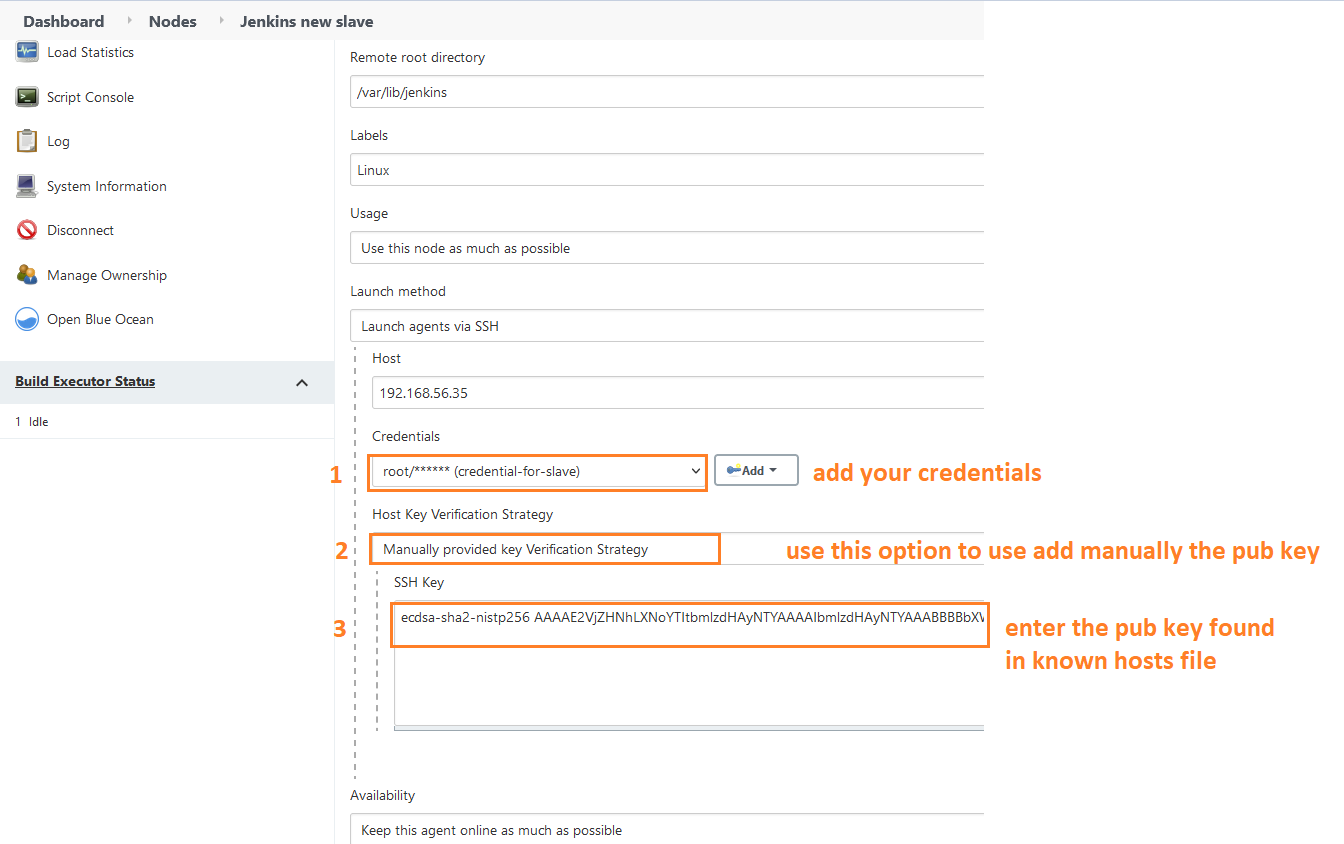Image resolution: width=1344 pixels, height=844 pixels.
Task: Click the Idle executor entry
Action: tap(39, 422)
